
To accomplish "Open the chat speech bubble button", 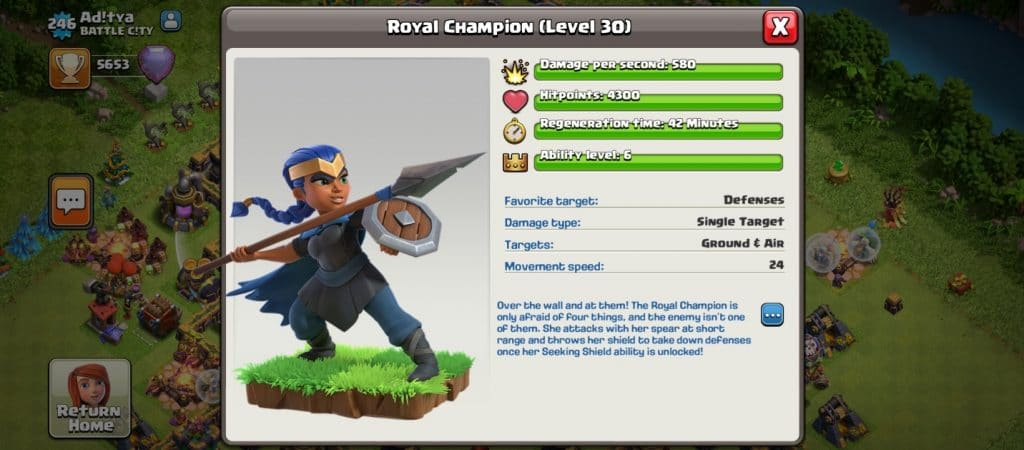I will pyautogui.click(x=71, y=201).
